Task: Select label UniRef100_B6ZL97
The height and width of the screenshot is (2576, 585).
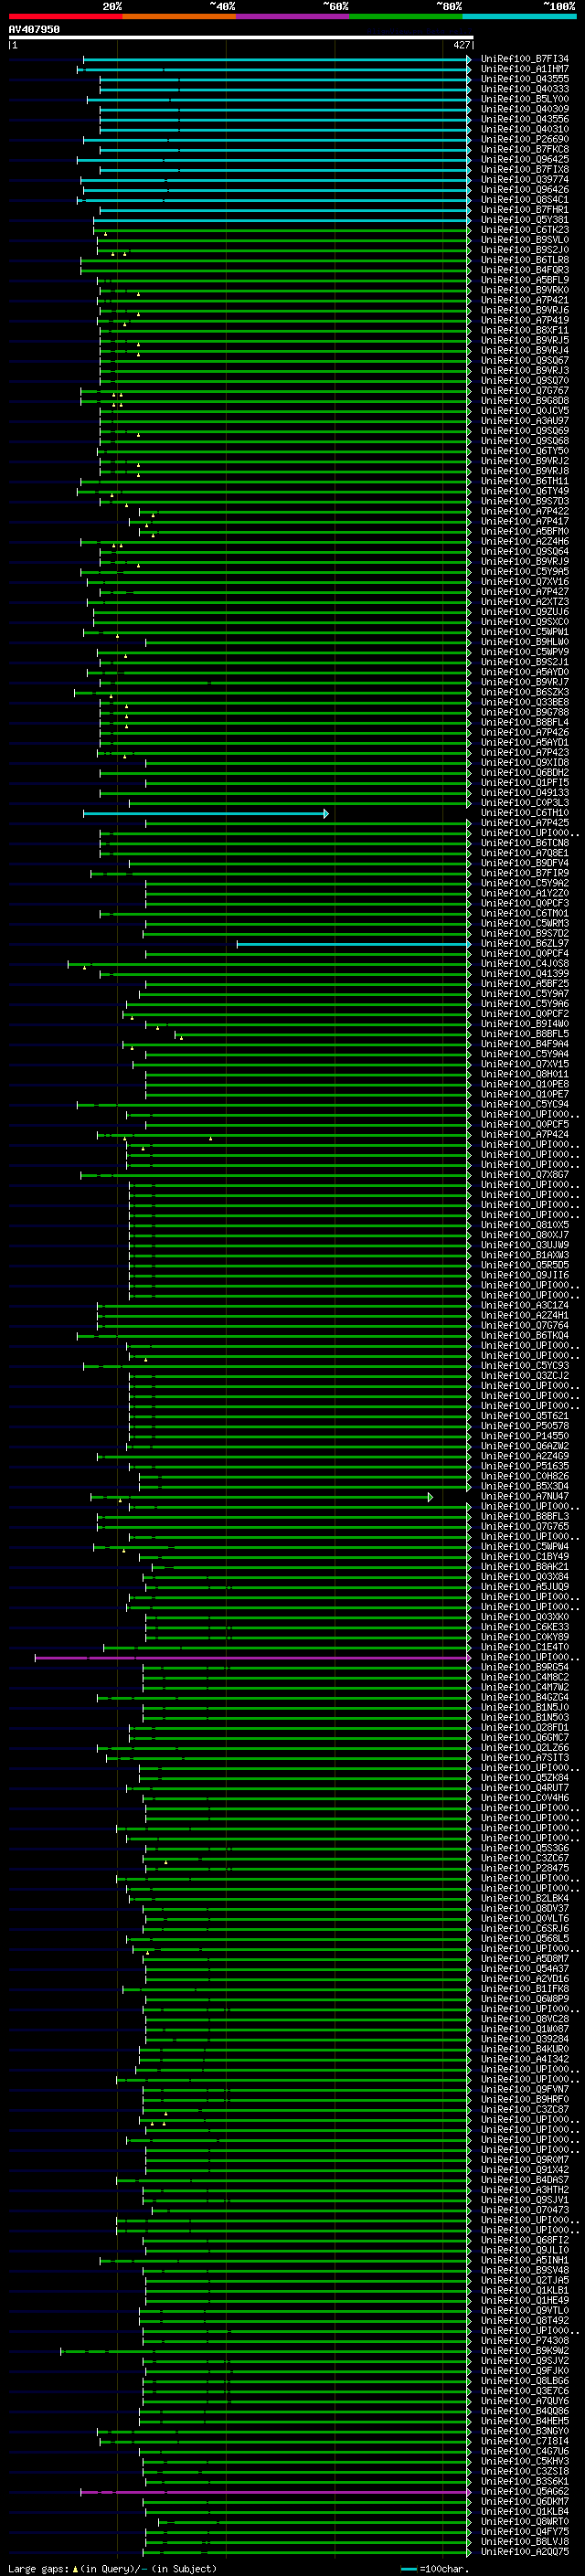Action: [x=525, y=944]
